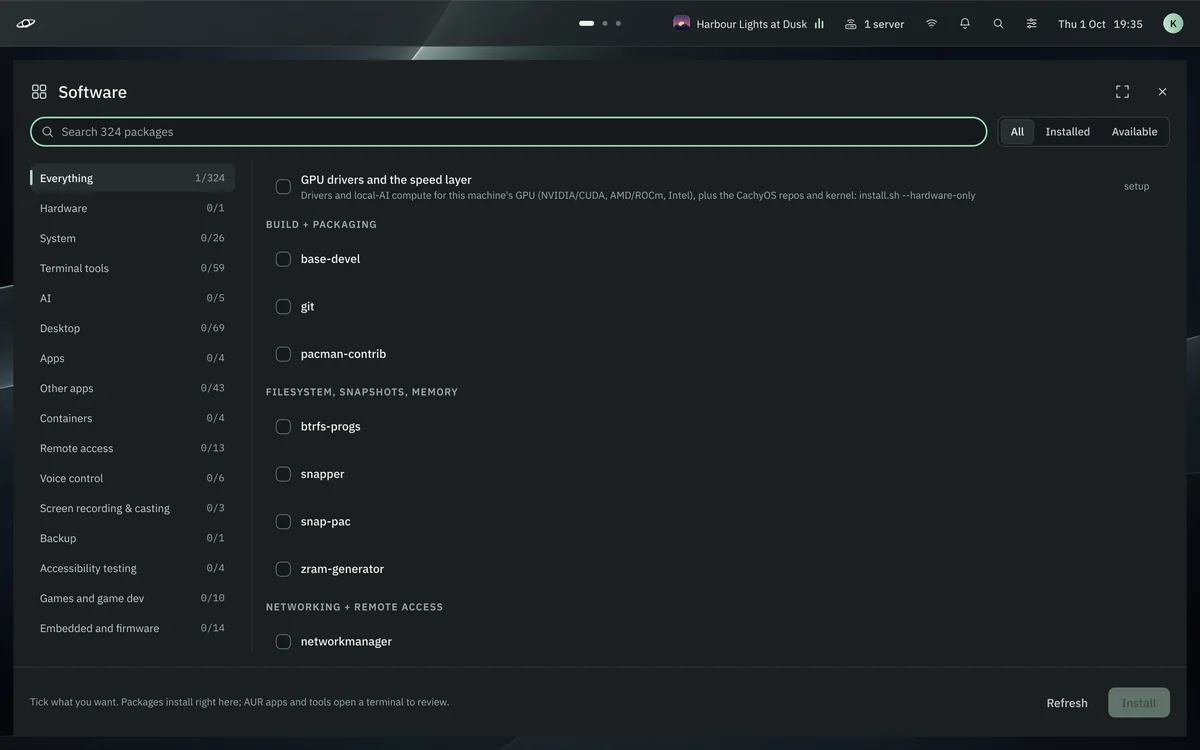Open the Desktop category
This screenshot has width=1200, height=750.
pos(132,328)
